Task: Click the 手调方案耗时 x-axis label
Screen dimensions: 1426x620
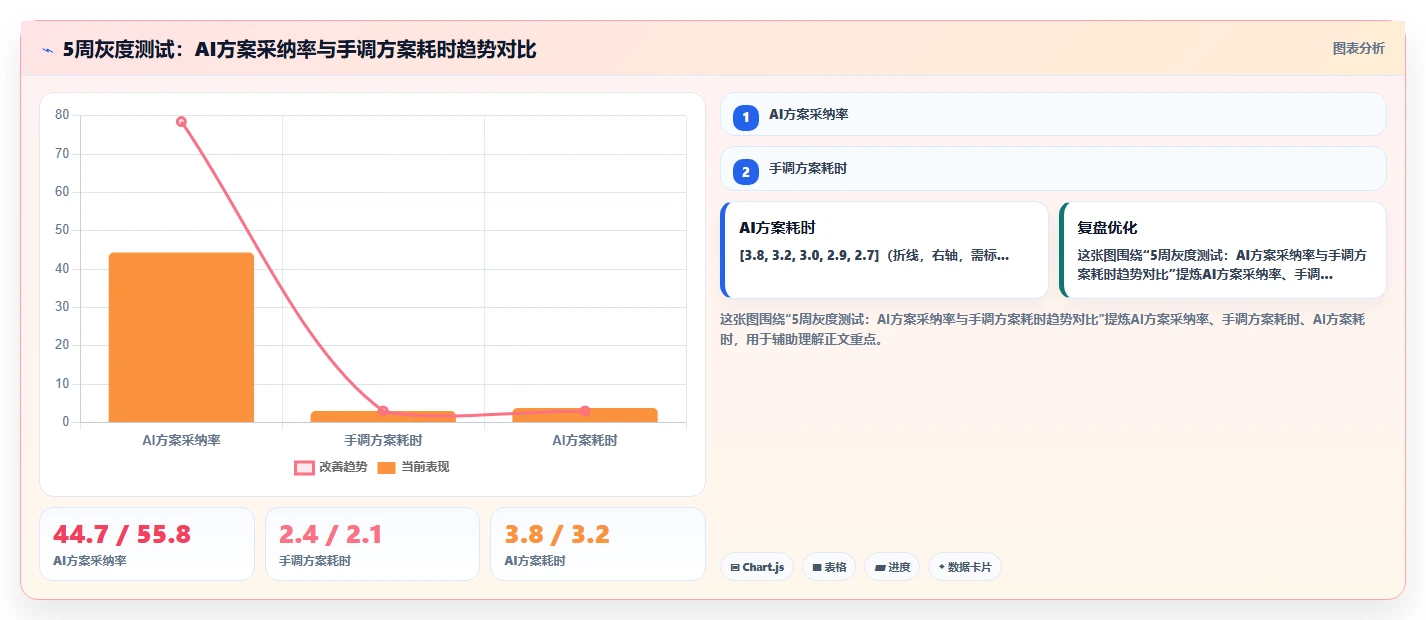Action: (383, 440)
